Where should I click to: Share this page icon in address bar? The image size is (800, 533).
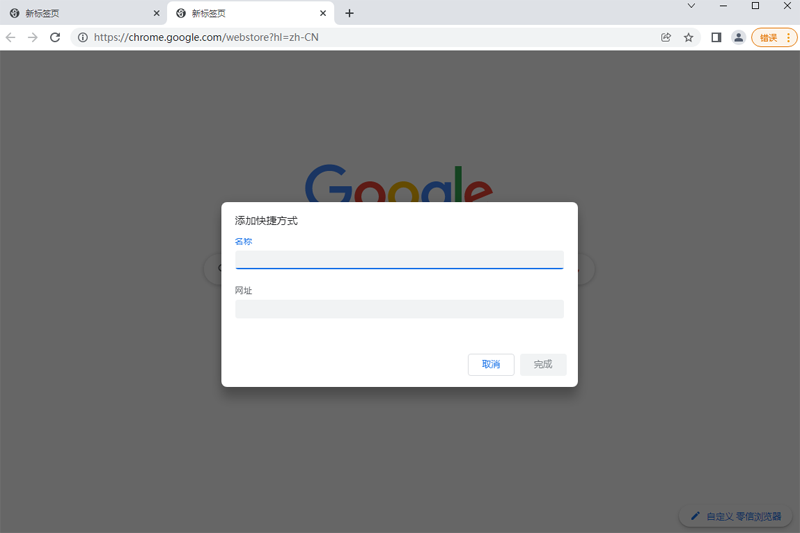[x=666, y=37]
